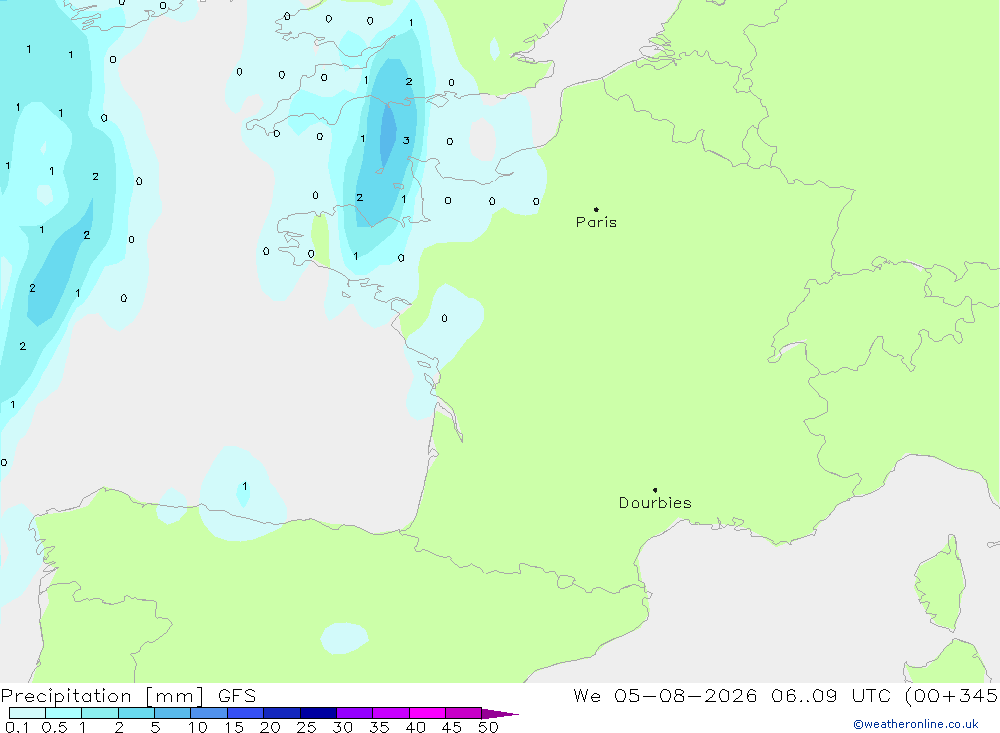Pick legend swatch between 35 and 40
The image size is (1000, 733).
click(391, 713)
